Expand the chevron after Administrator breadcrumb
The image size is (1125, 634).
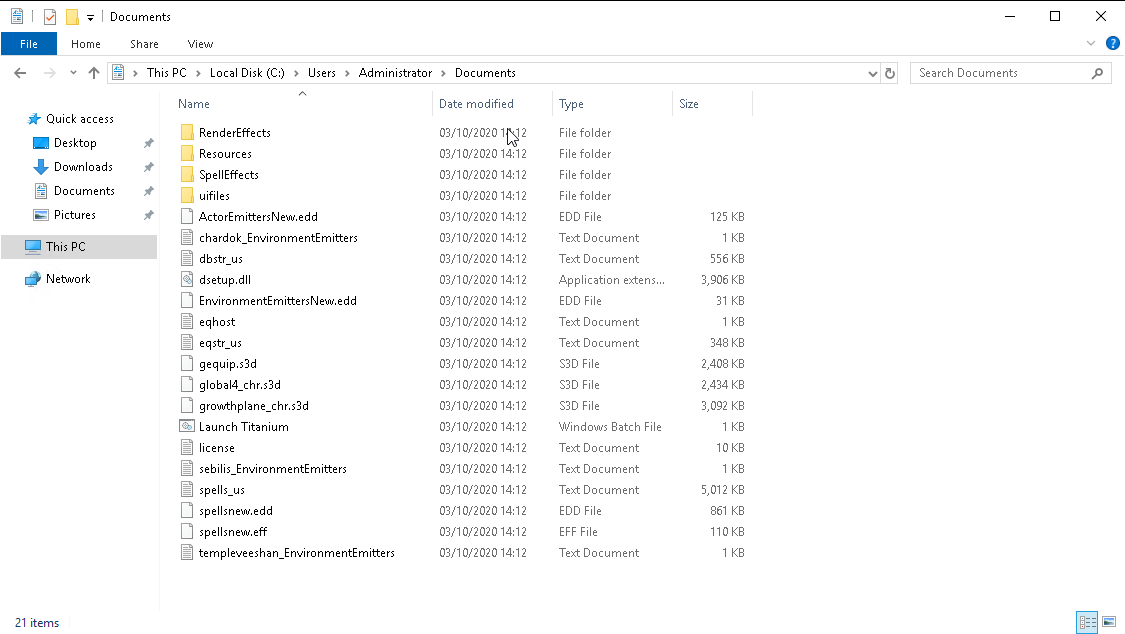[443, 73]
